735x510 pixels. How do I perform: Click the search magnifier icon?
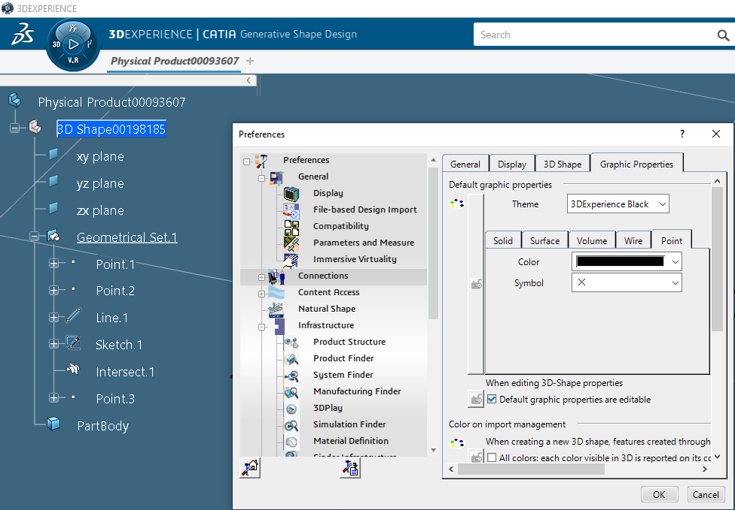pyautogui.click(x=723, y=35)
